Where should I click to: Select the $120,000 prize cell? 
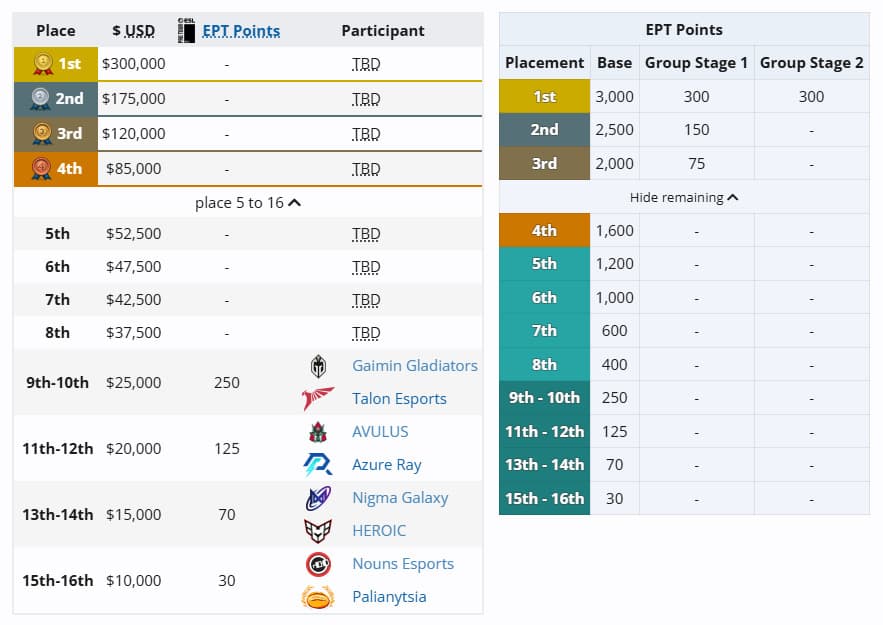(133, 133)
